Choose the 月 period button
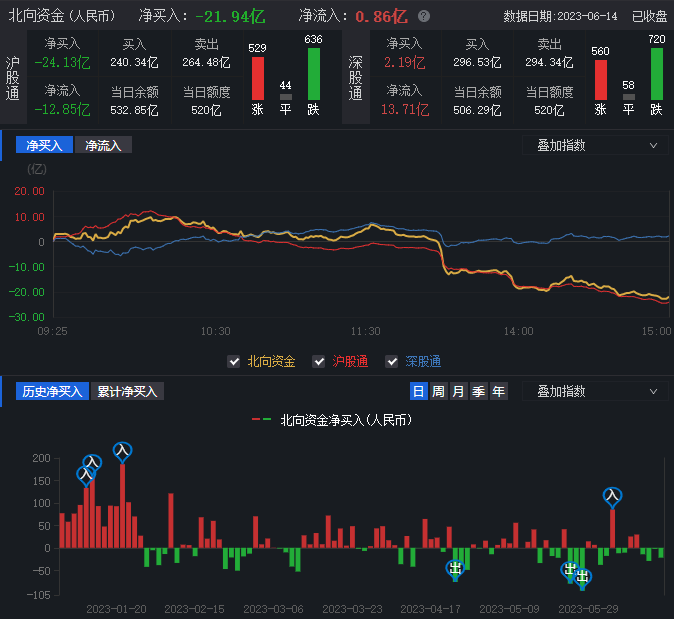The image size is (674, 619). [x=458, y=392]
